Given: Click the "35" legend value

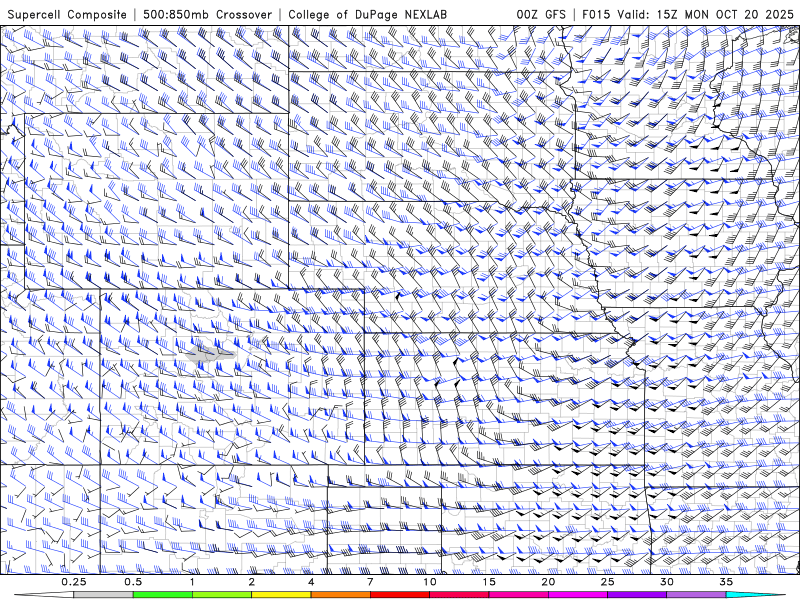Looking at the screenshot, I should tap(726, 582).
